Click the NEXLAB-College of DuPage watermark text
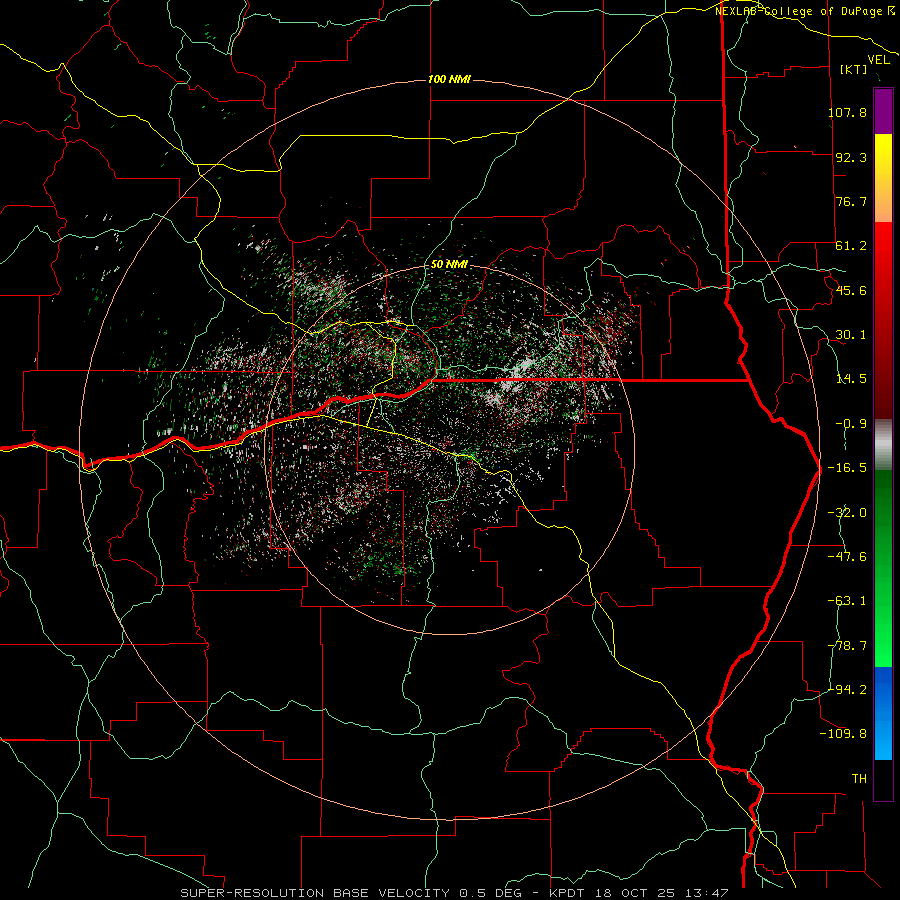Viewport: 900px width, 900px height. coord(805,11)
